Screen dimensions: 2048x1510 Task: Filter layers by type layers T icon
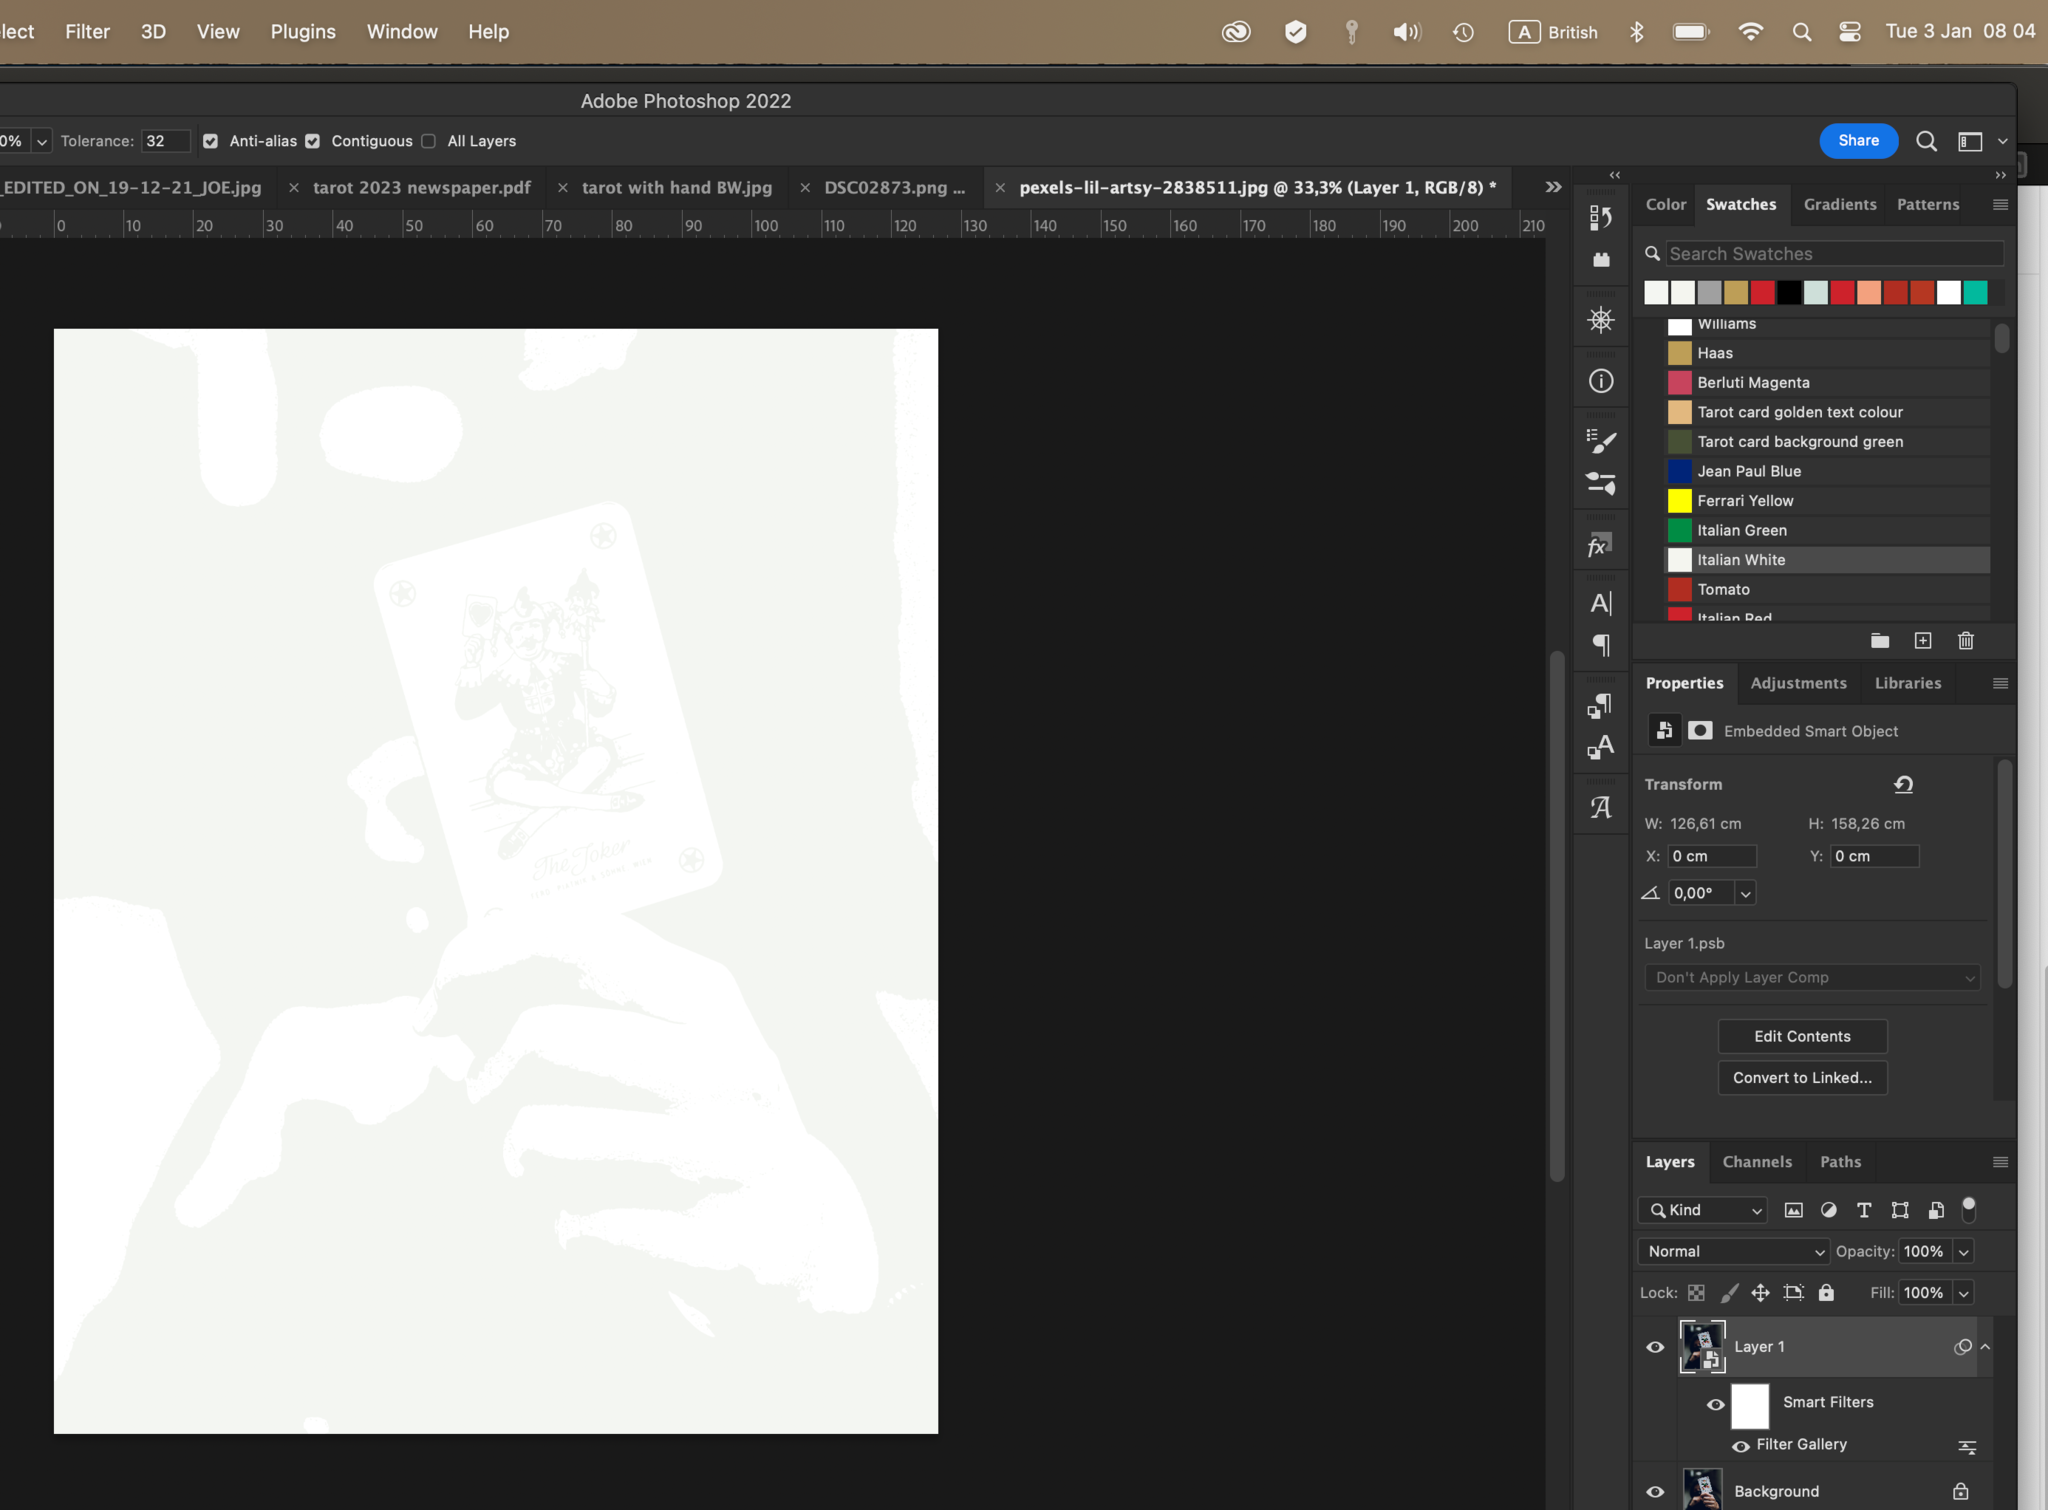tap(1863, 1210)
